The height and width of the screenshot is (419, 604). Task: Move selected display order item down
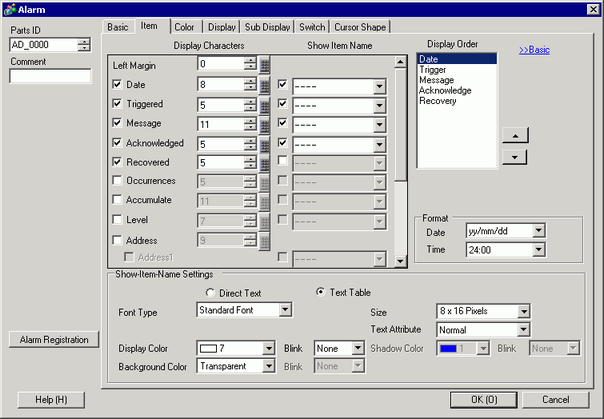(513, 157)
